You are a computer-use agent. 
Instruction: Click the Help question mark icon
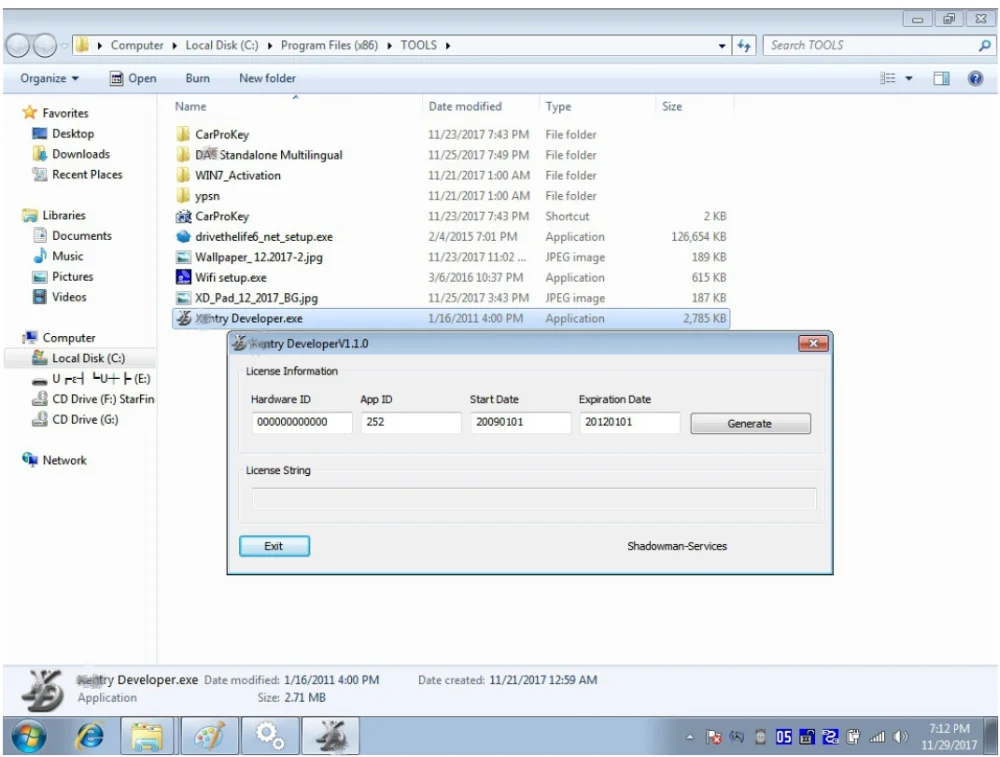coord(975,78)
